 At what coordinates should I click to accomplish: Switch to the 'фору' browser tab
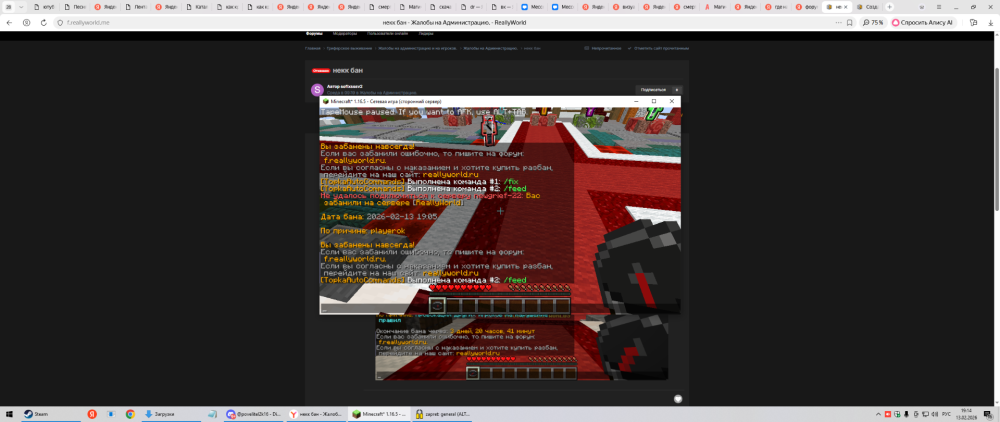click(x=805, y=6)
